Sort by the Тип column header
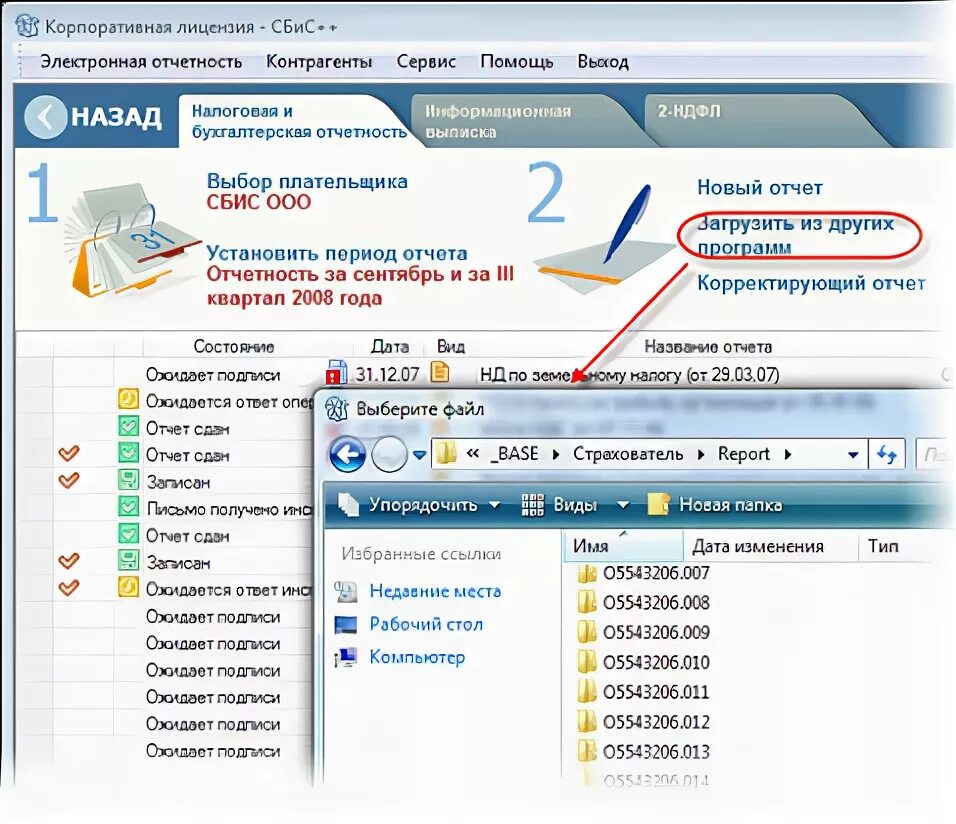This screenshot has height=824, width=956. [x=883, y=546]
